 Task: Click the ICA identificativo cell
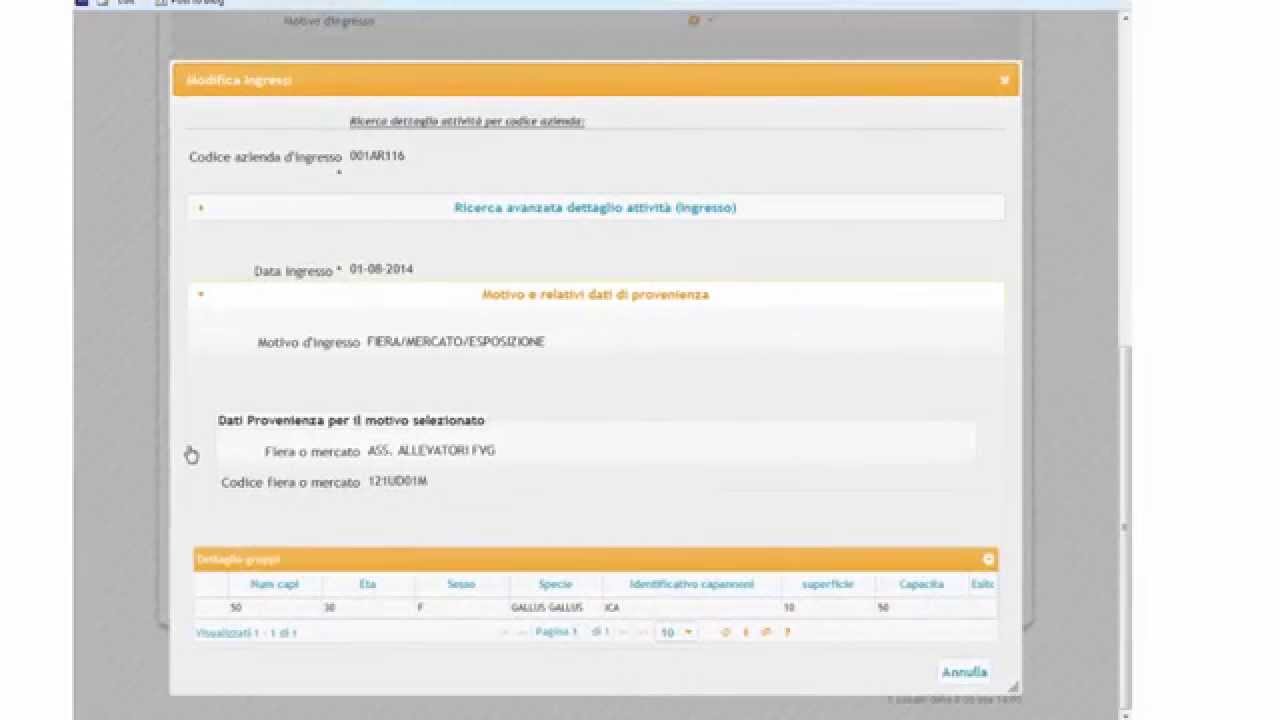point(691,608)
